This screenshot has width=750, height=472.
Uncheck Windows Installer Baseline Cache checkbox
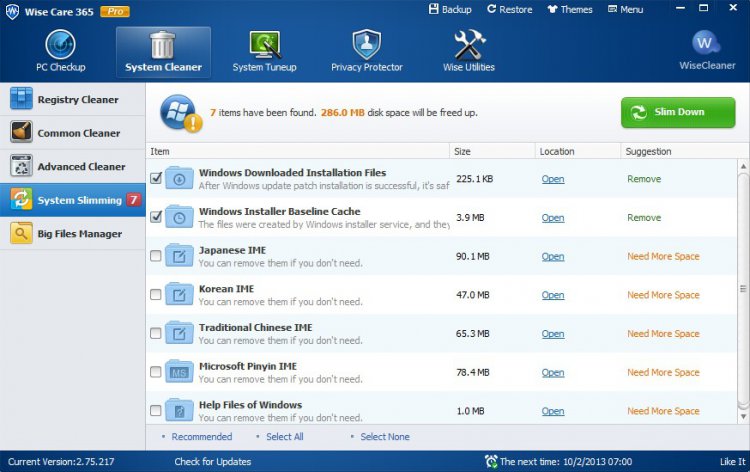coord(156,217)
